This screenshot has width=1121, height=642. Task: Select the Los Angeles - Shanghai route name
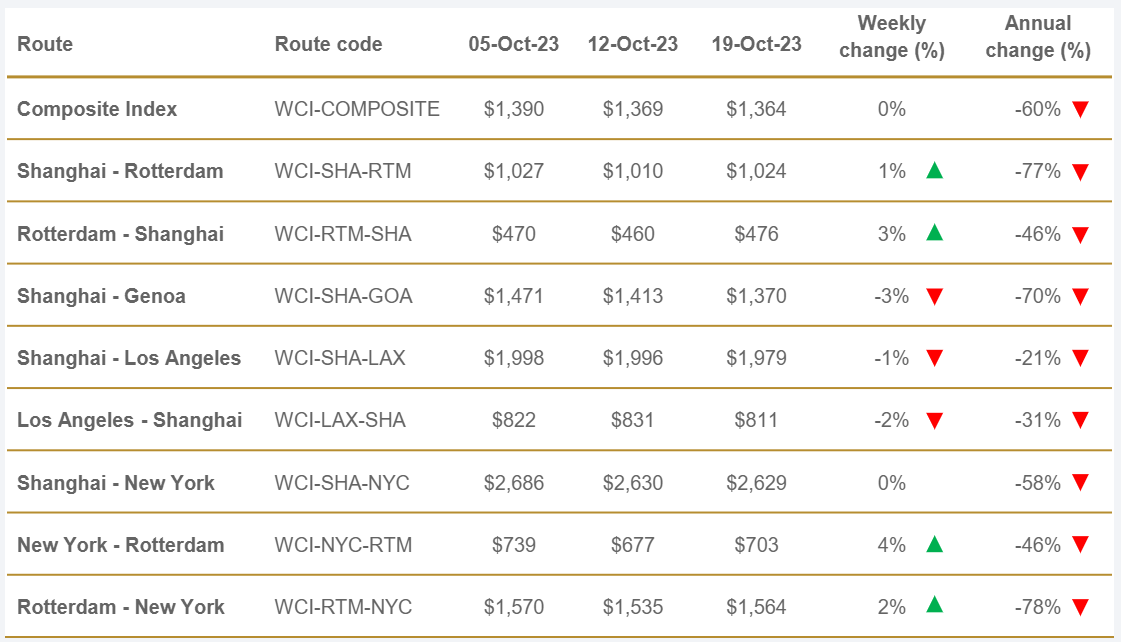point(129,420)
